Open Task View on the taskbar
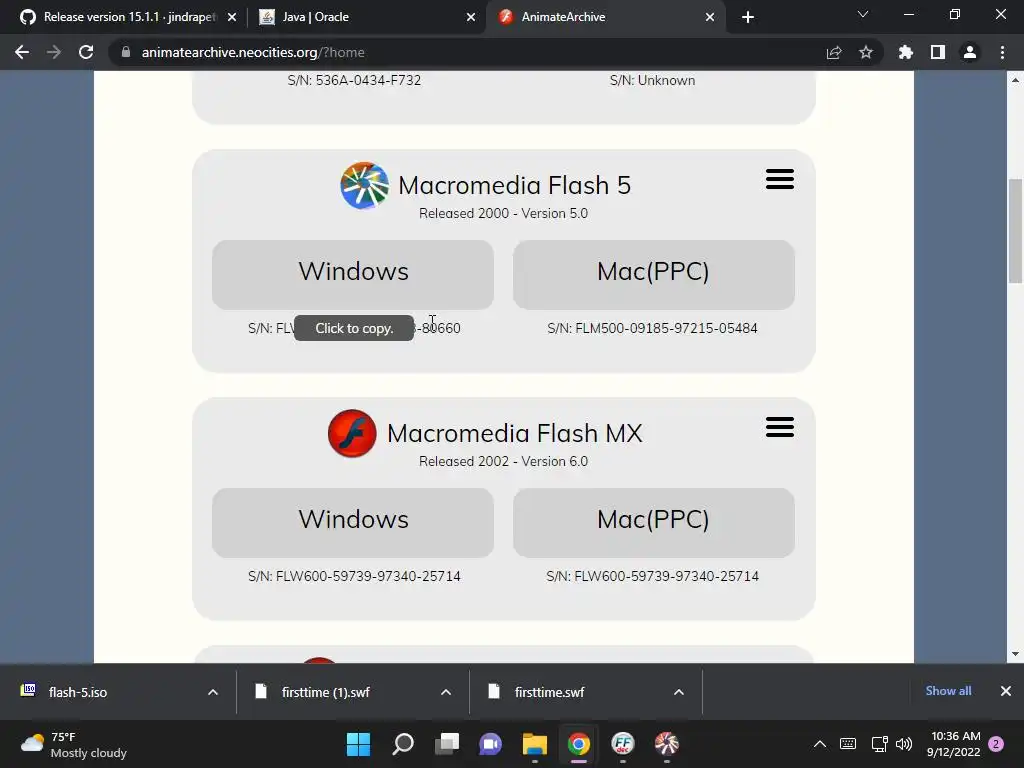 pos(447,744)
